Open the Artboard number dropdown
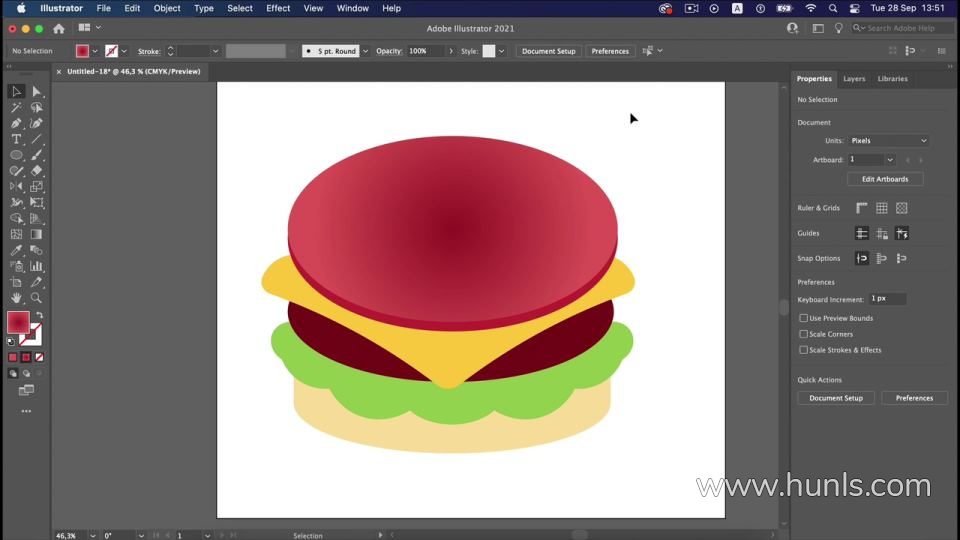The image size is (960, 540). [890, 160]
